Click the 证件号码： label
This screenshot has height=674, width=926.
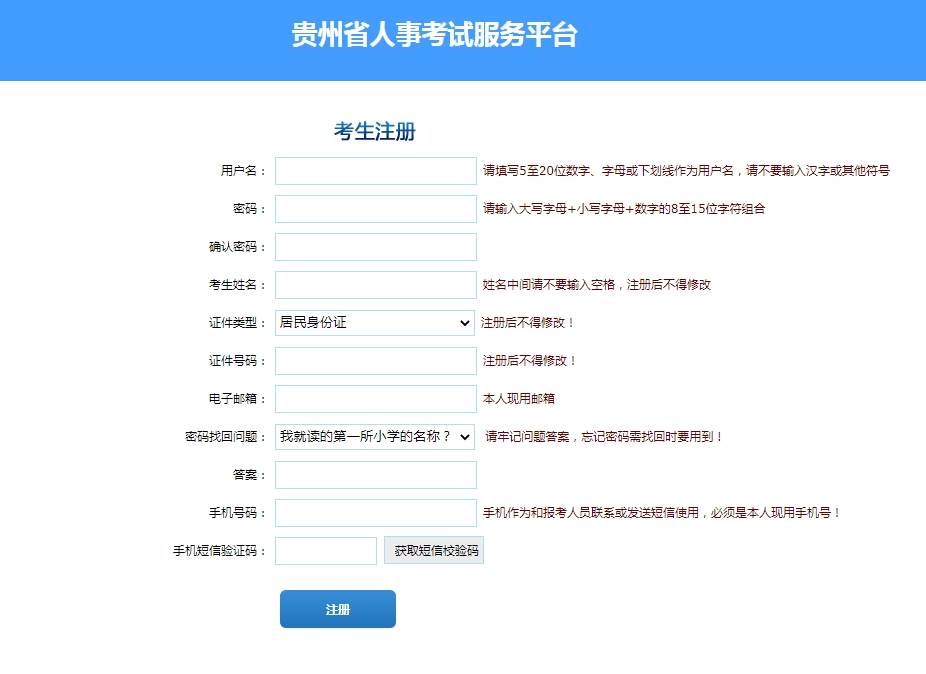(x=237, y=361)
